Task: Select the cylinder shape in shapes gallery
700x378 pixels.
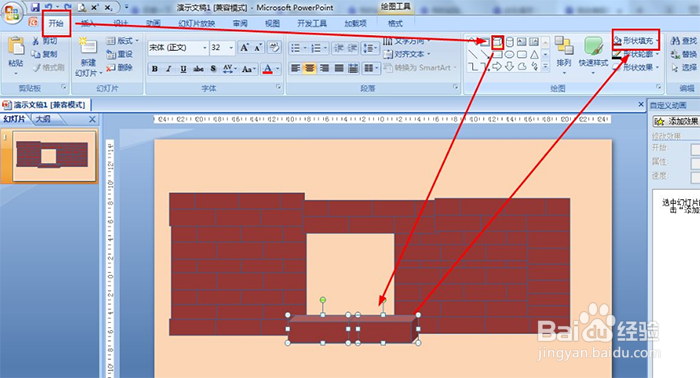Action: click(510, 42)
